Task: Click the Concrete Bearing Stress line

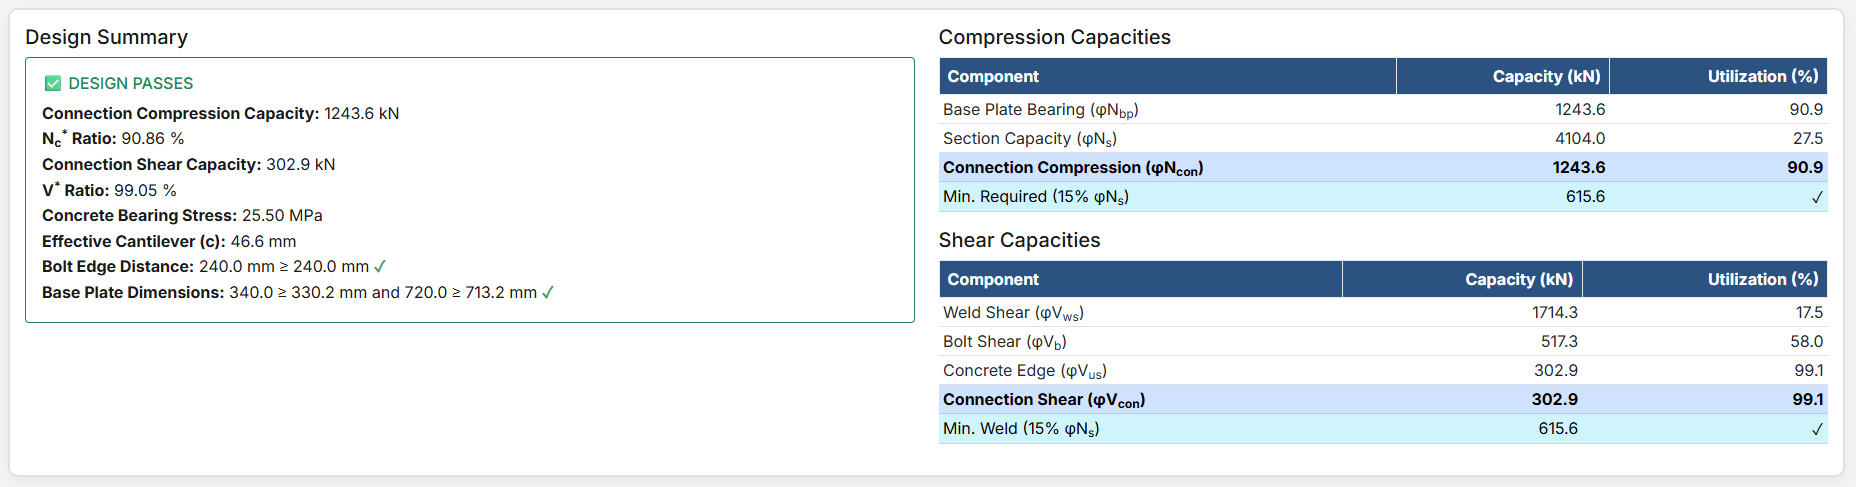Action: click(182, 216)
